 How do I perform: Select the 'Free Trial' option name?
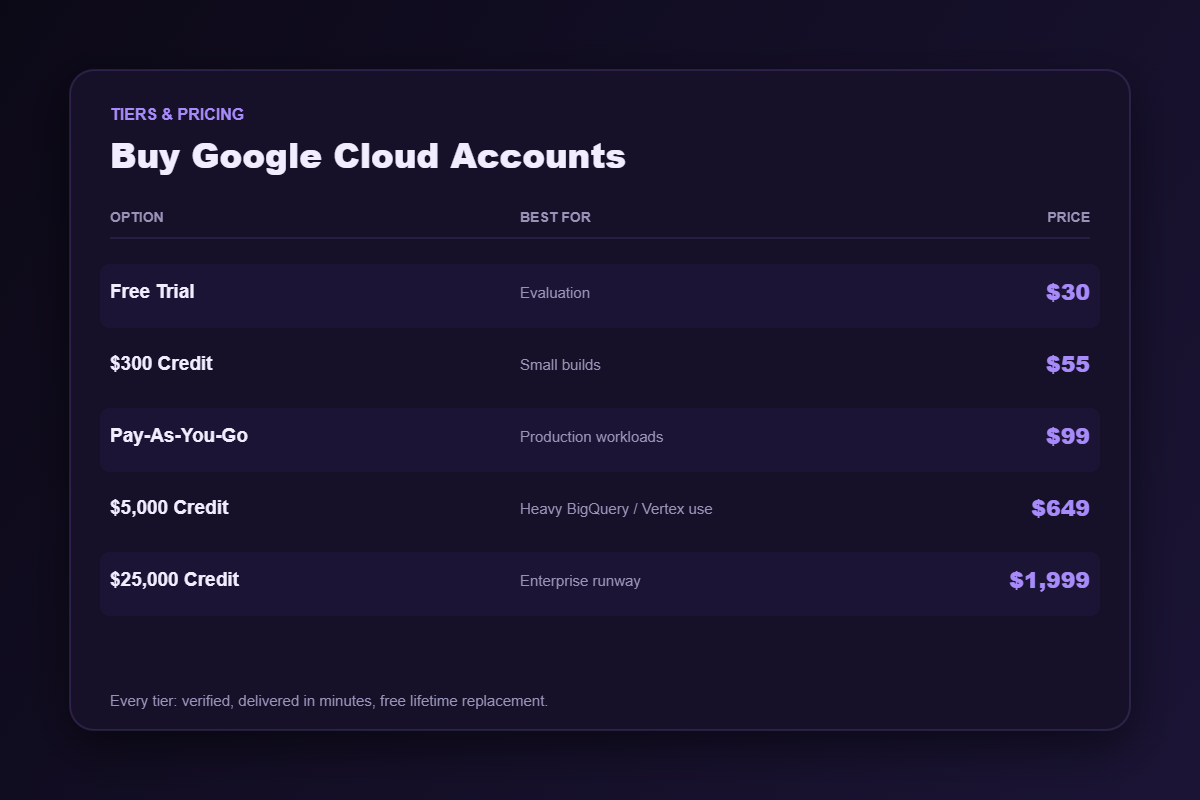(x=152, y=292)
